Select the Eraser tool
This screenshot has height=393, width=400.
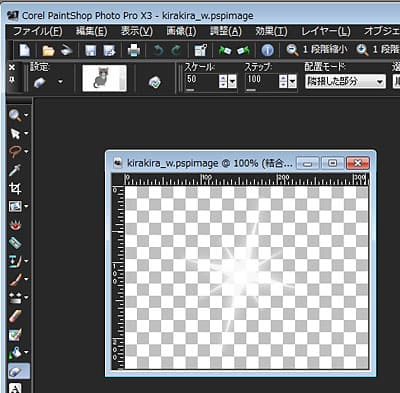(x=15, y=316)
